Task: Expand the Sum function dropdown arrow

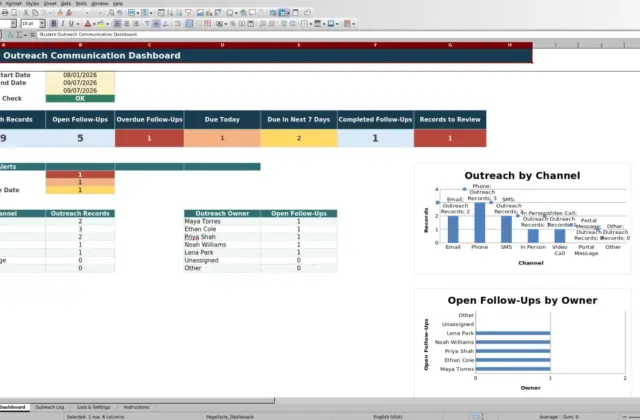Action: coord(25,35)
